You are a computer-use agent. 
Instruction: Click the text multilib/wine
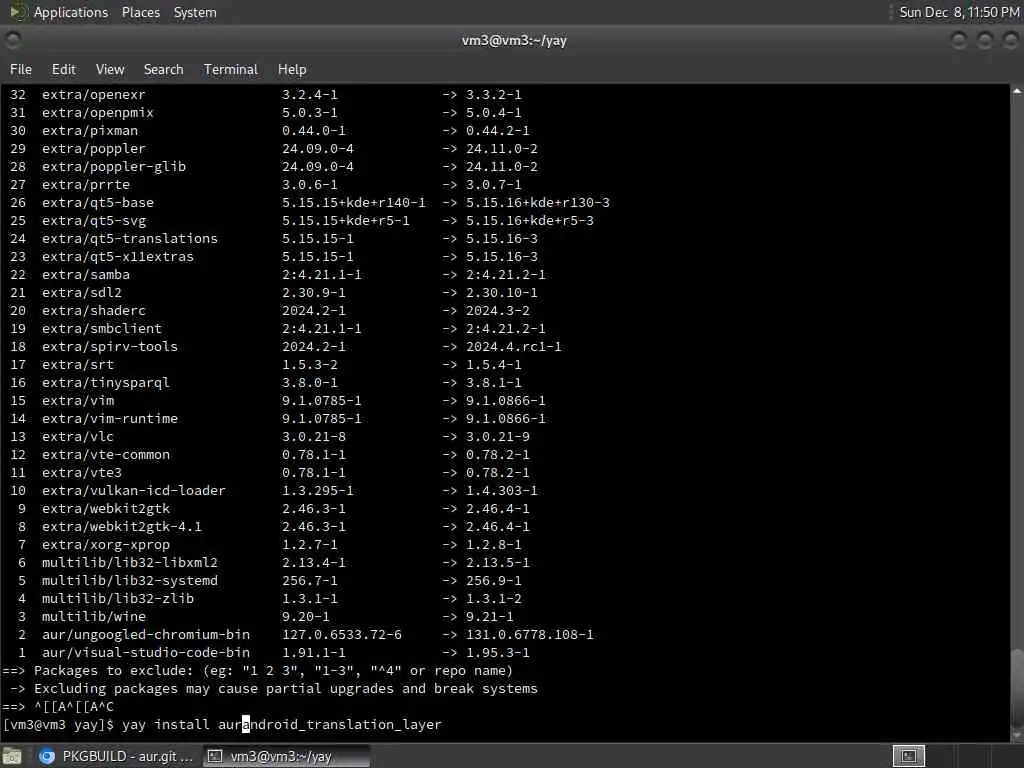pyautogui.click(x=93, y=616)
